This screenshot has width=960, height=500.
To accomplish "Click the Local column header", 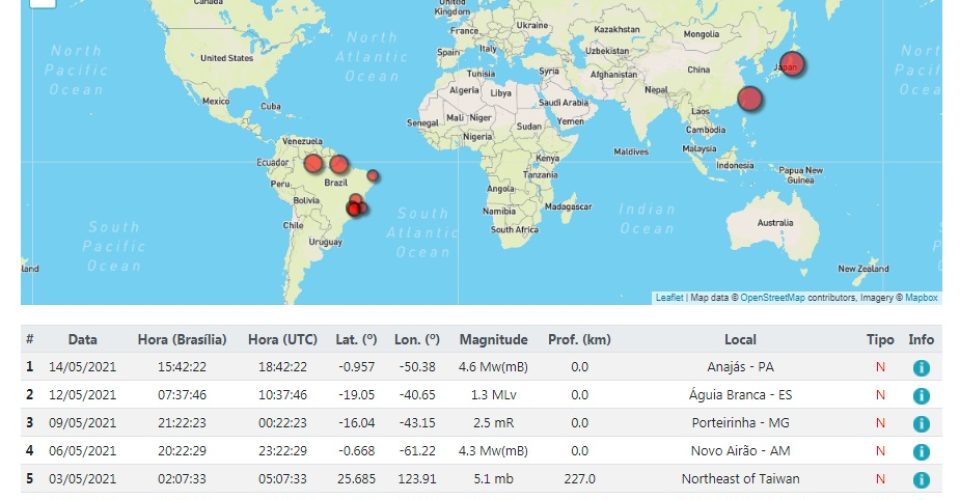I will pos(740,340).
